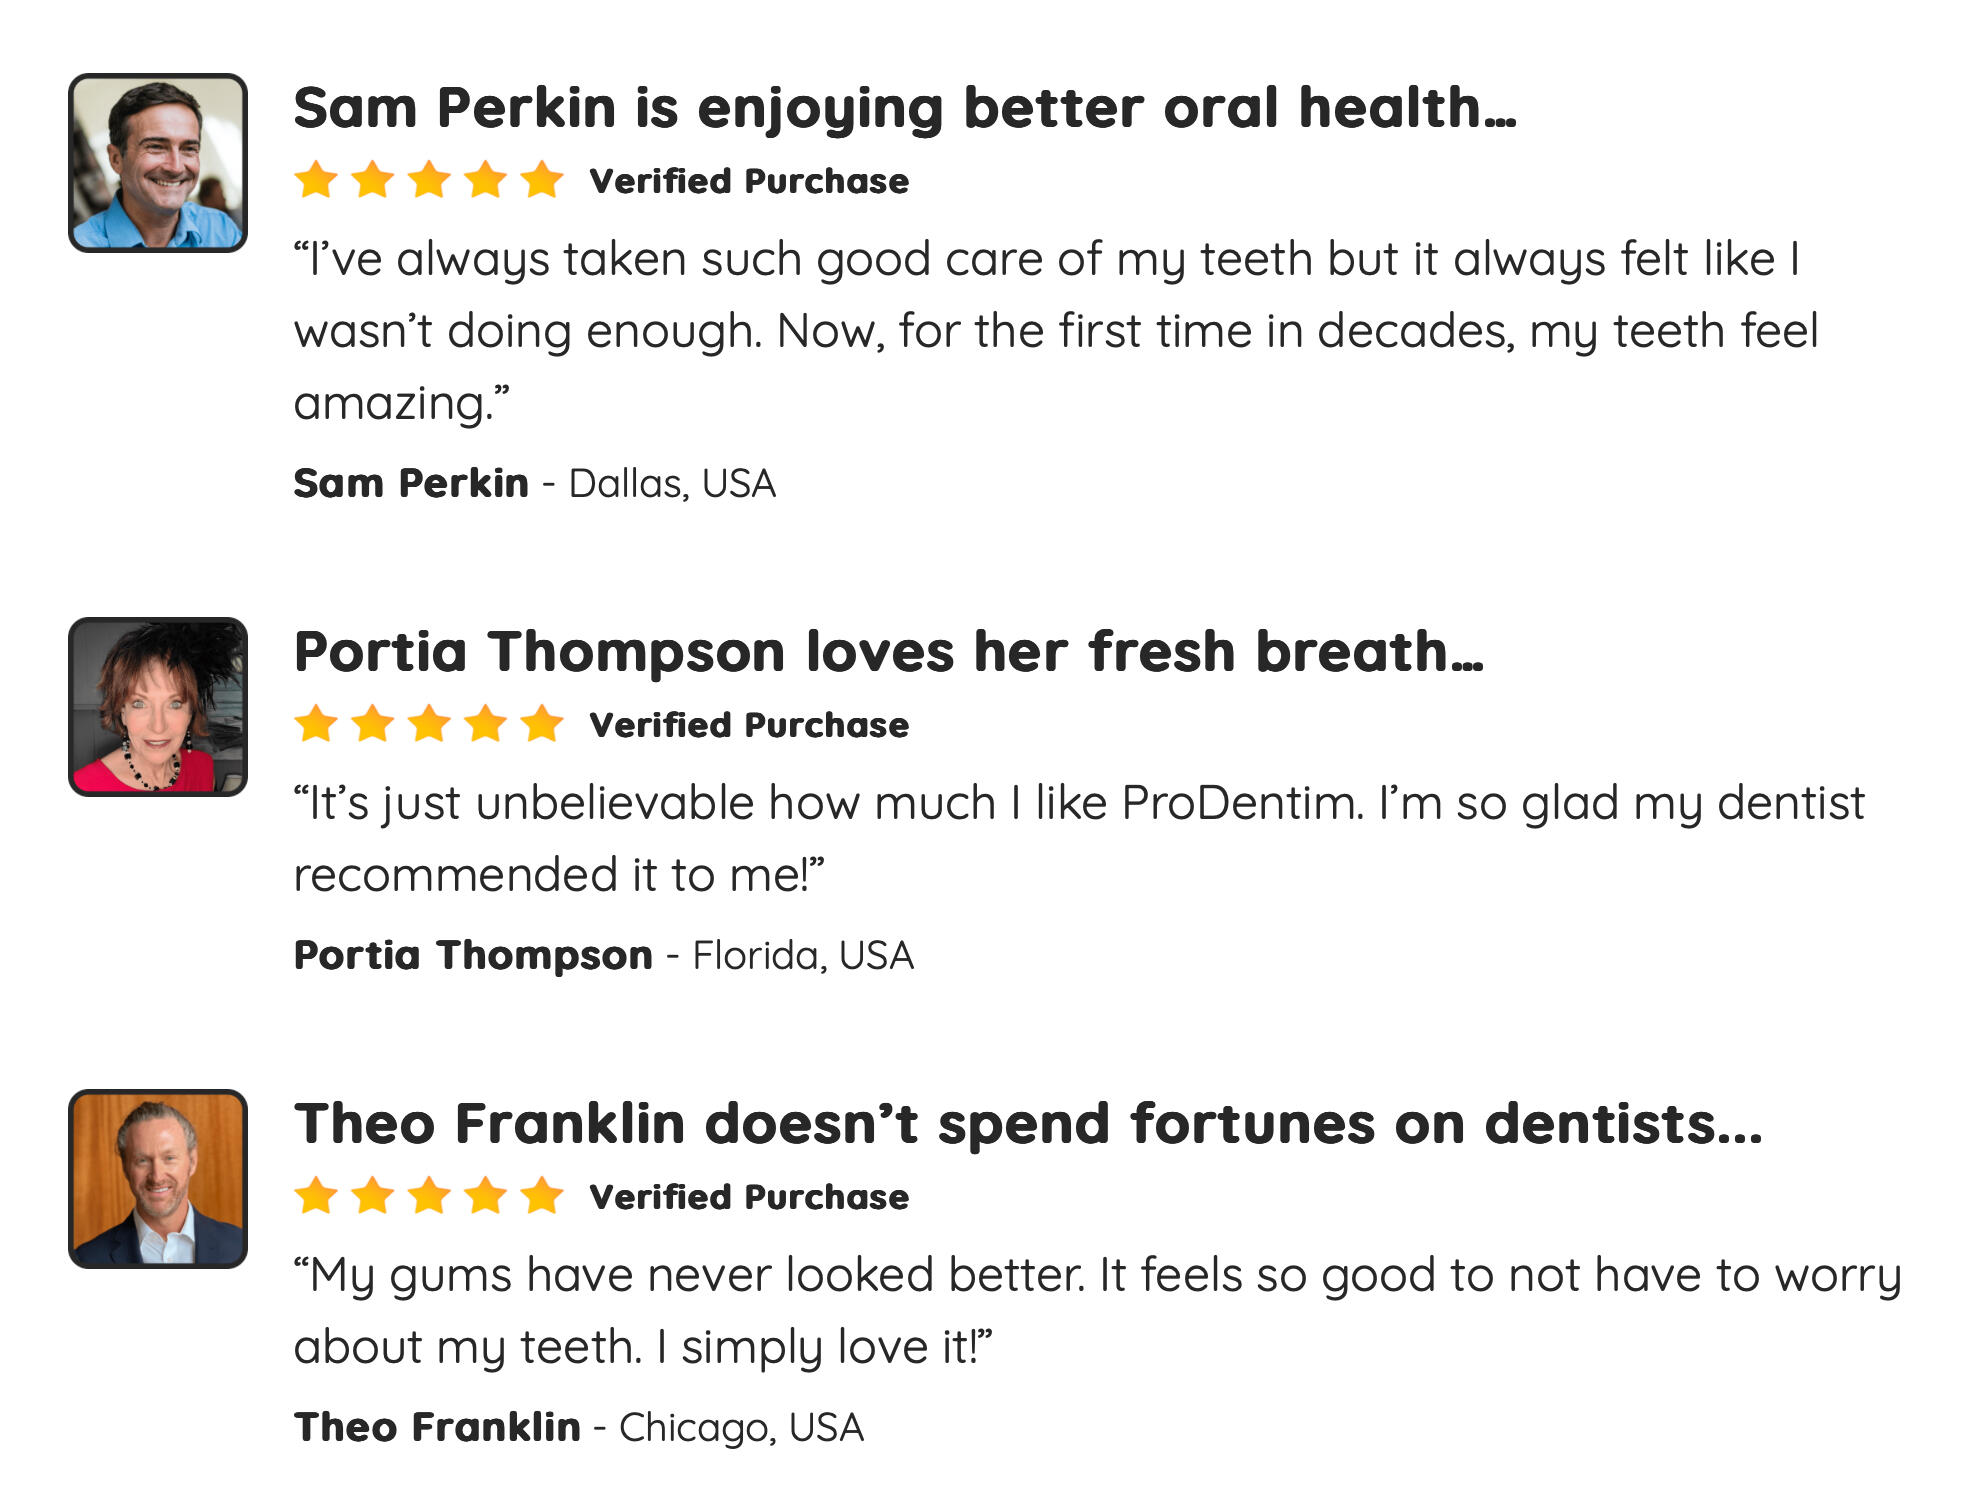Click fifth star in Theo Franklin's rating
The width and height of the screenshot is (1974, 1500).
(x=542, y=1196)
